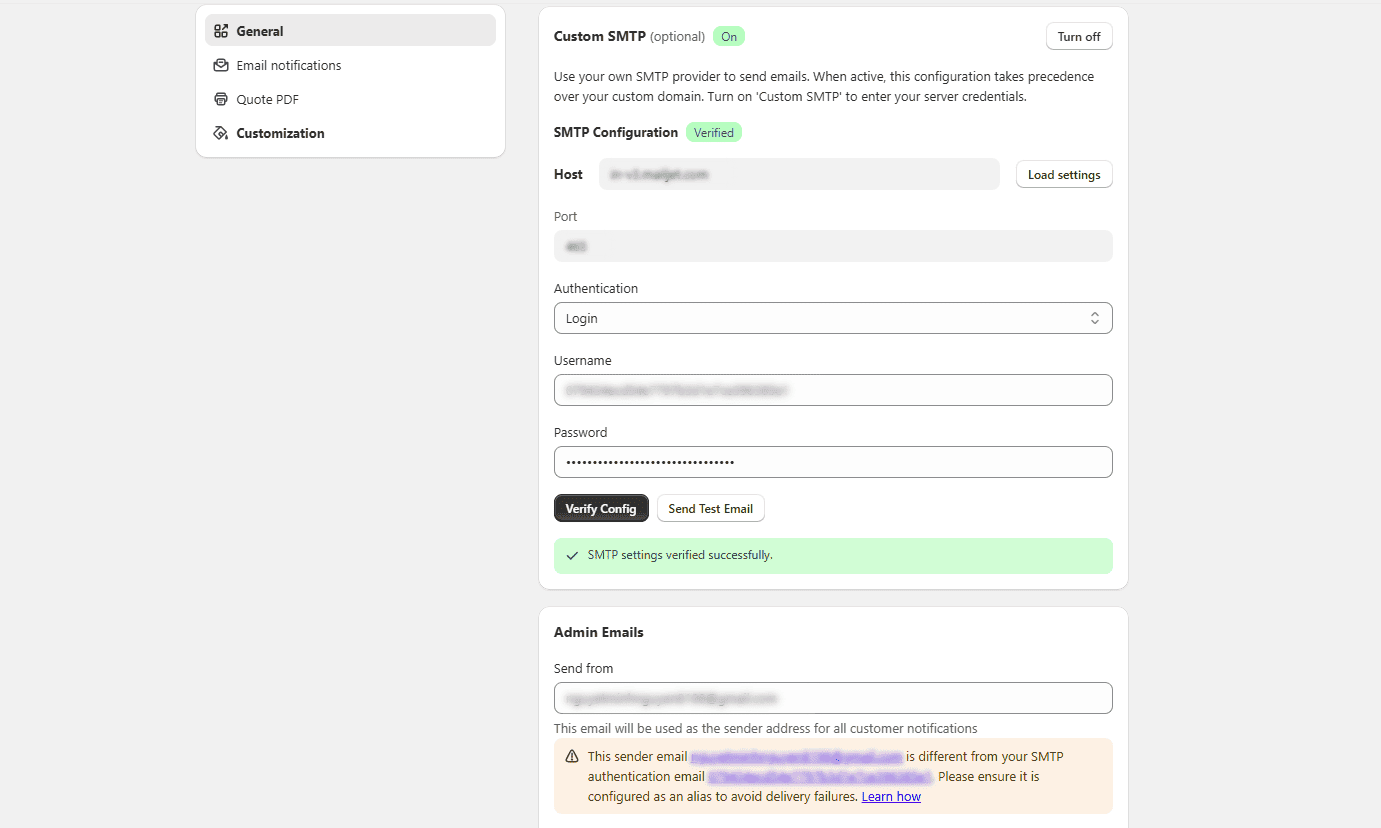Screen dimensions: 1381x828
Task: Click the Quote PDF printer icon
Action: pos(221,99)
